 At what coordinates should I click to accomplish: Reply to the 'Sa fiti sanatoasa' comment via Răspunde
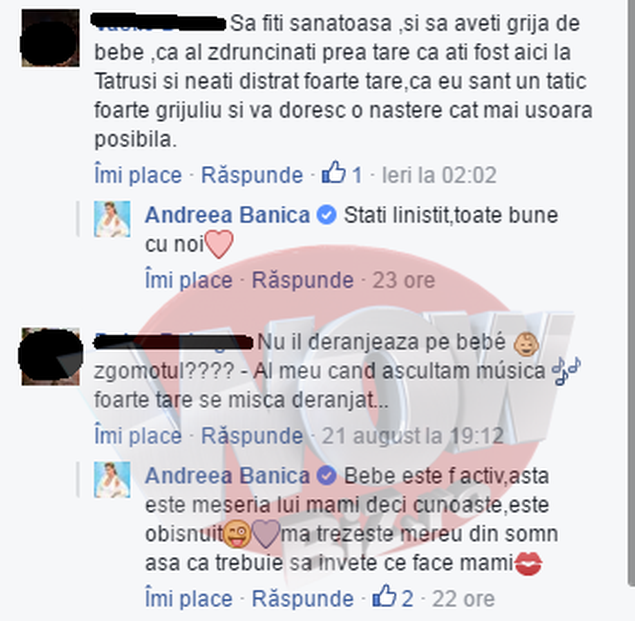pos(252,175)
